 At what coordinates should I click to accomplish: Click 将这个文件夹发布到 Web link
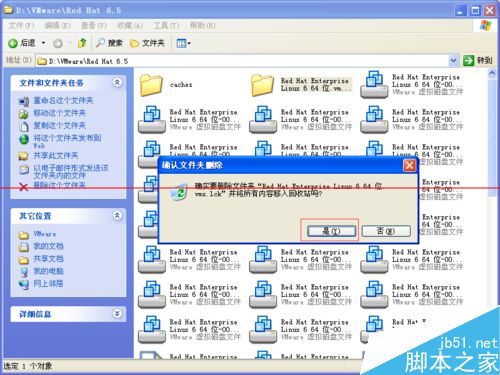67,141
